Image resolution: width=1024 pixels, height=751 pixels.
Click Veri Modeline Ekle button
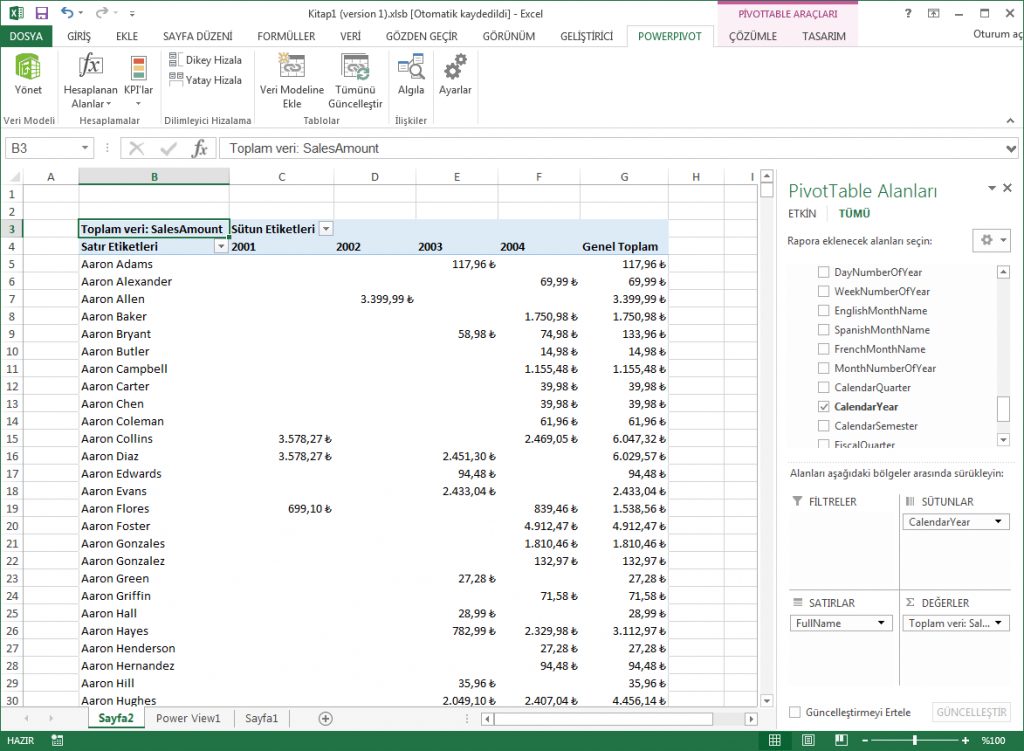click(291, 81)
